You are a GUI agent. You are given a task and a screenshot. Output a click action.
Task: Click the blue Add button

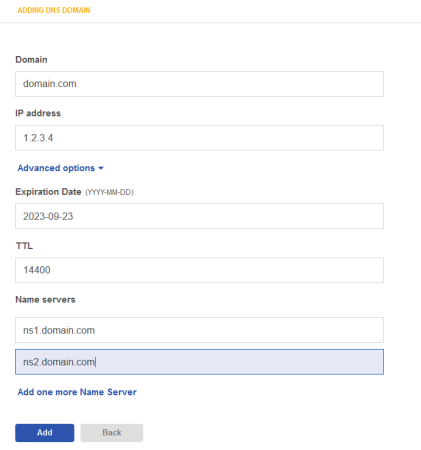[45, 433]
